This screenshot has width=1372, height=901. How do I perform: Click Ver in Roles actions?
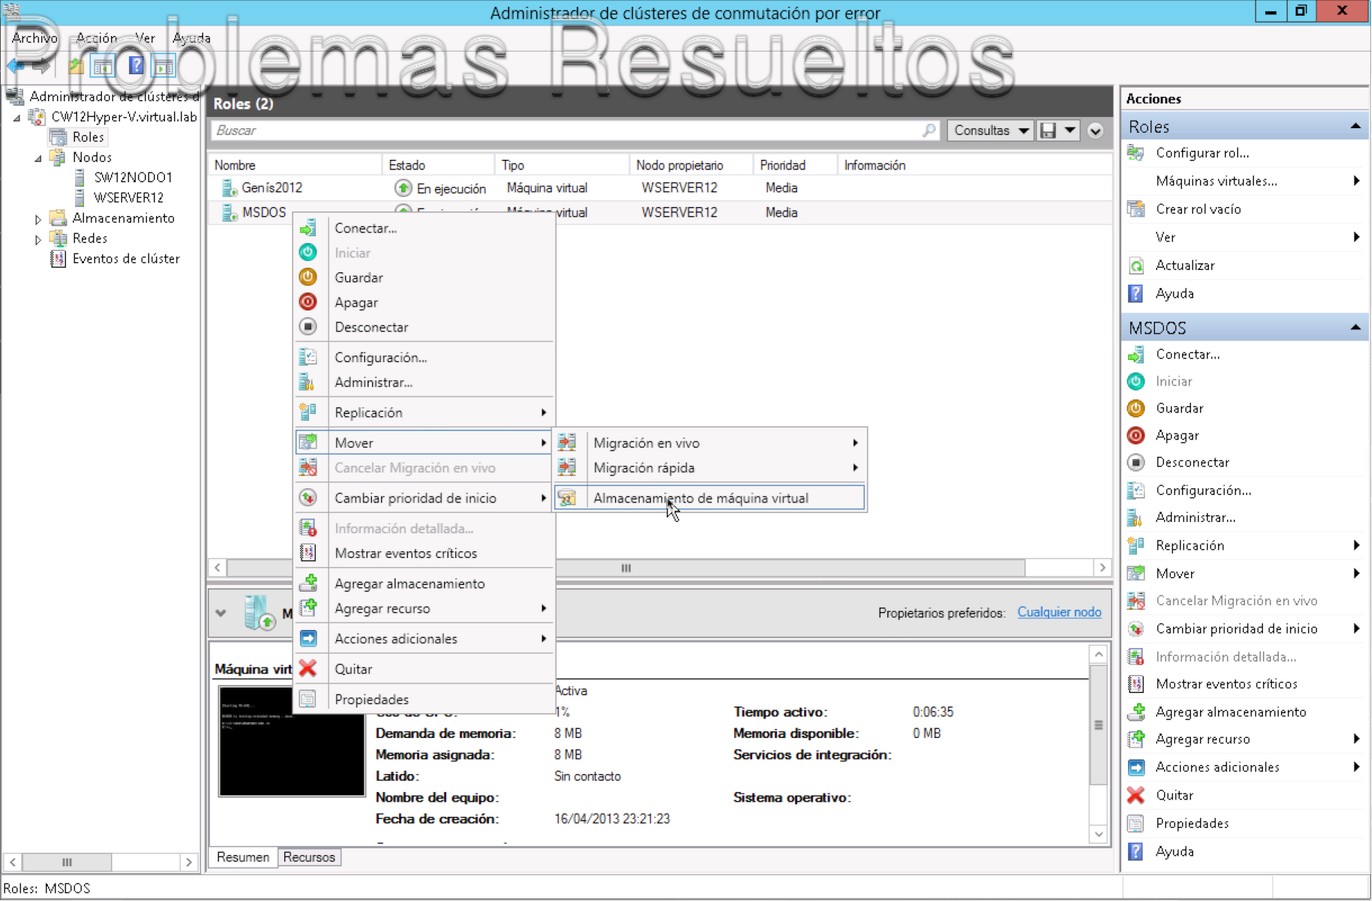tap(1165, 237)
